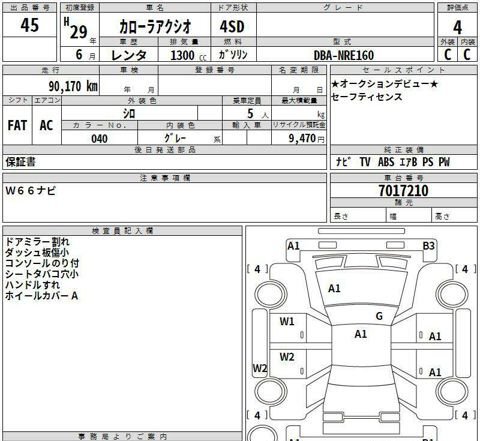Click the AC air conditioner value
Viewport: 480px width, 441px height.
pyautogui.click(x=46, y=126)
